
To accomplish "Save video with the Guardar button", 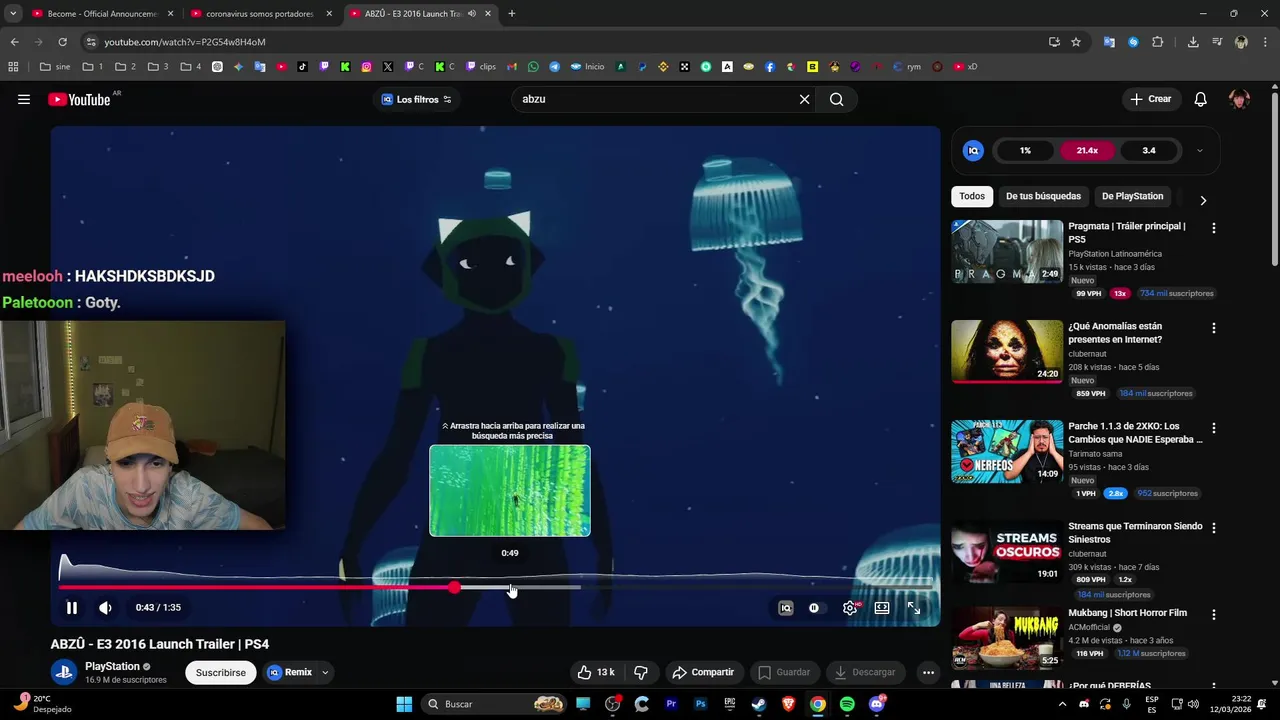I will pyautogui.click(x=784, y=672).
